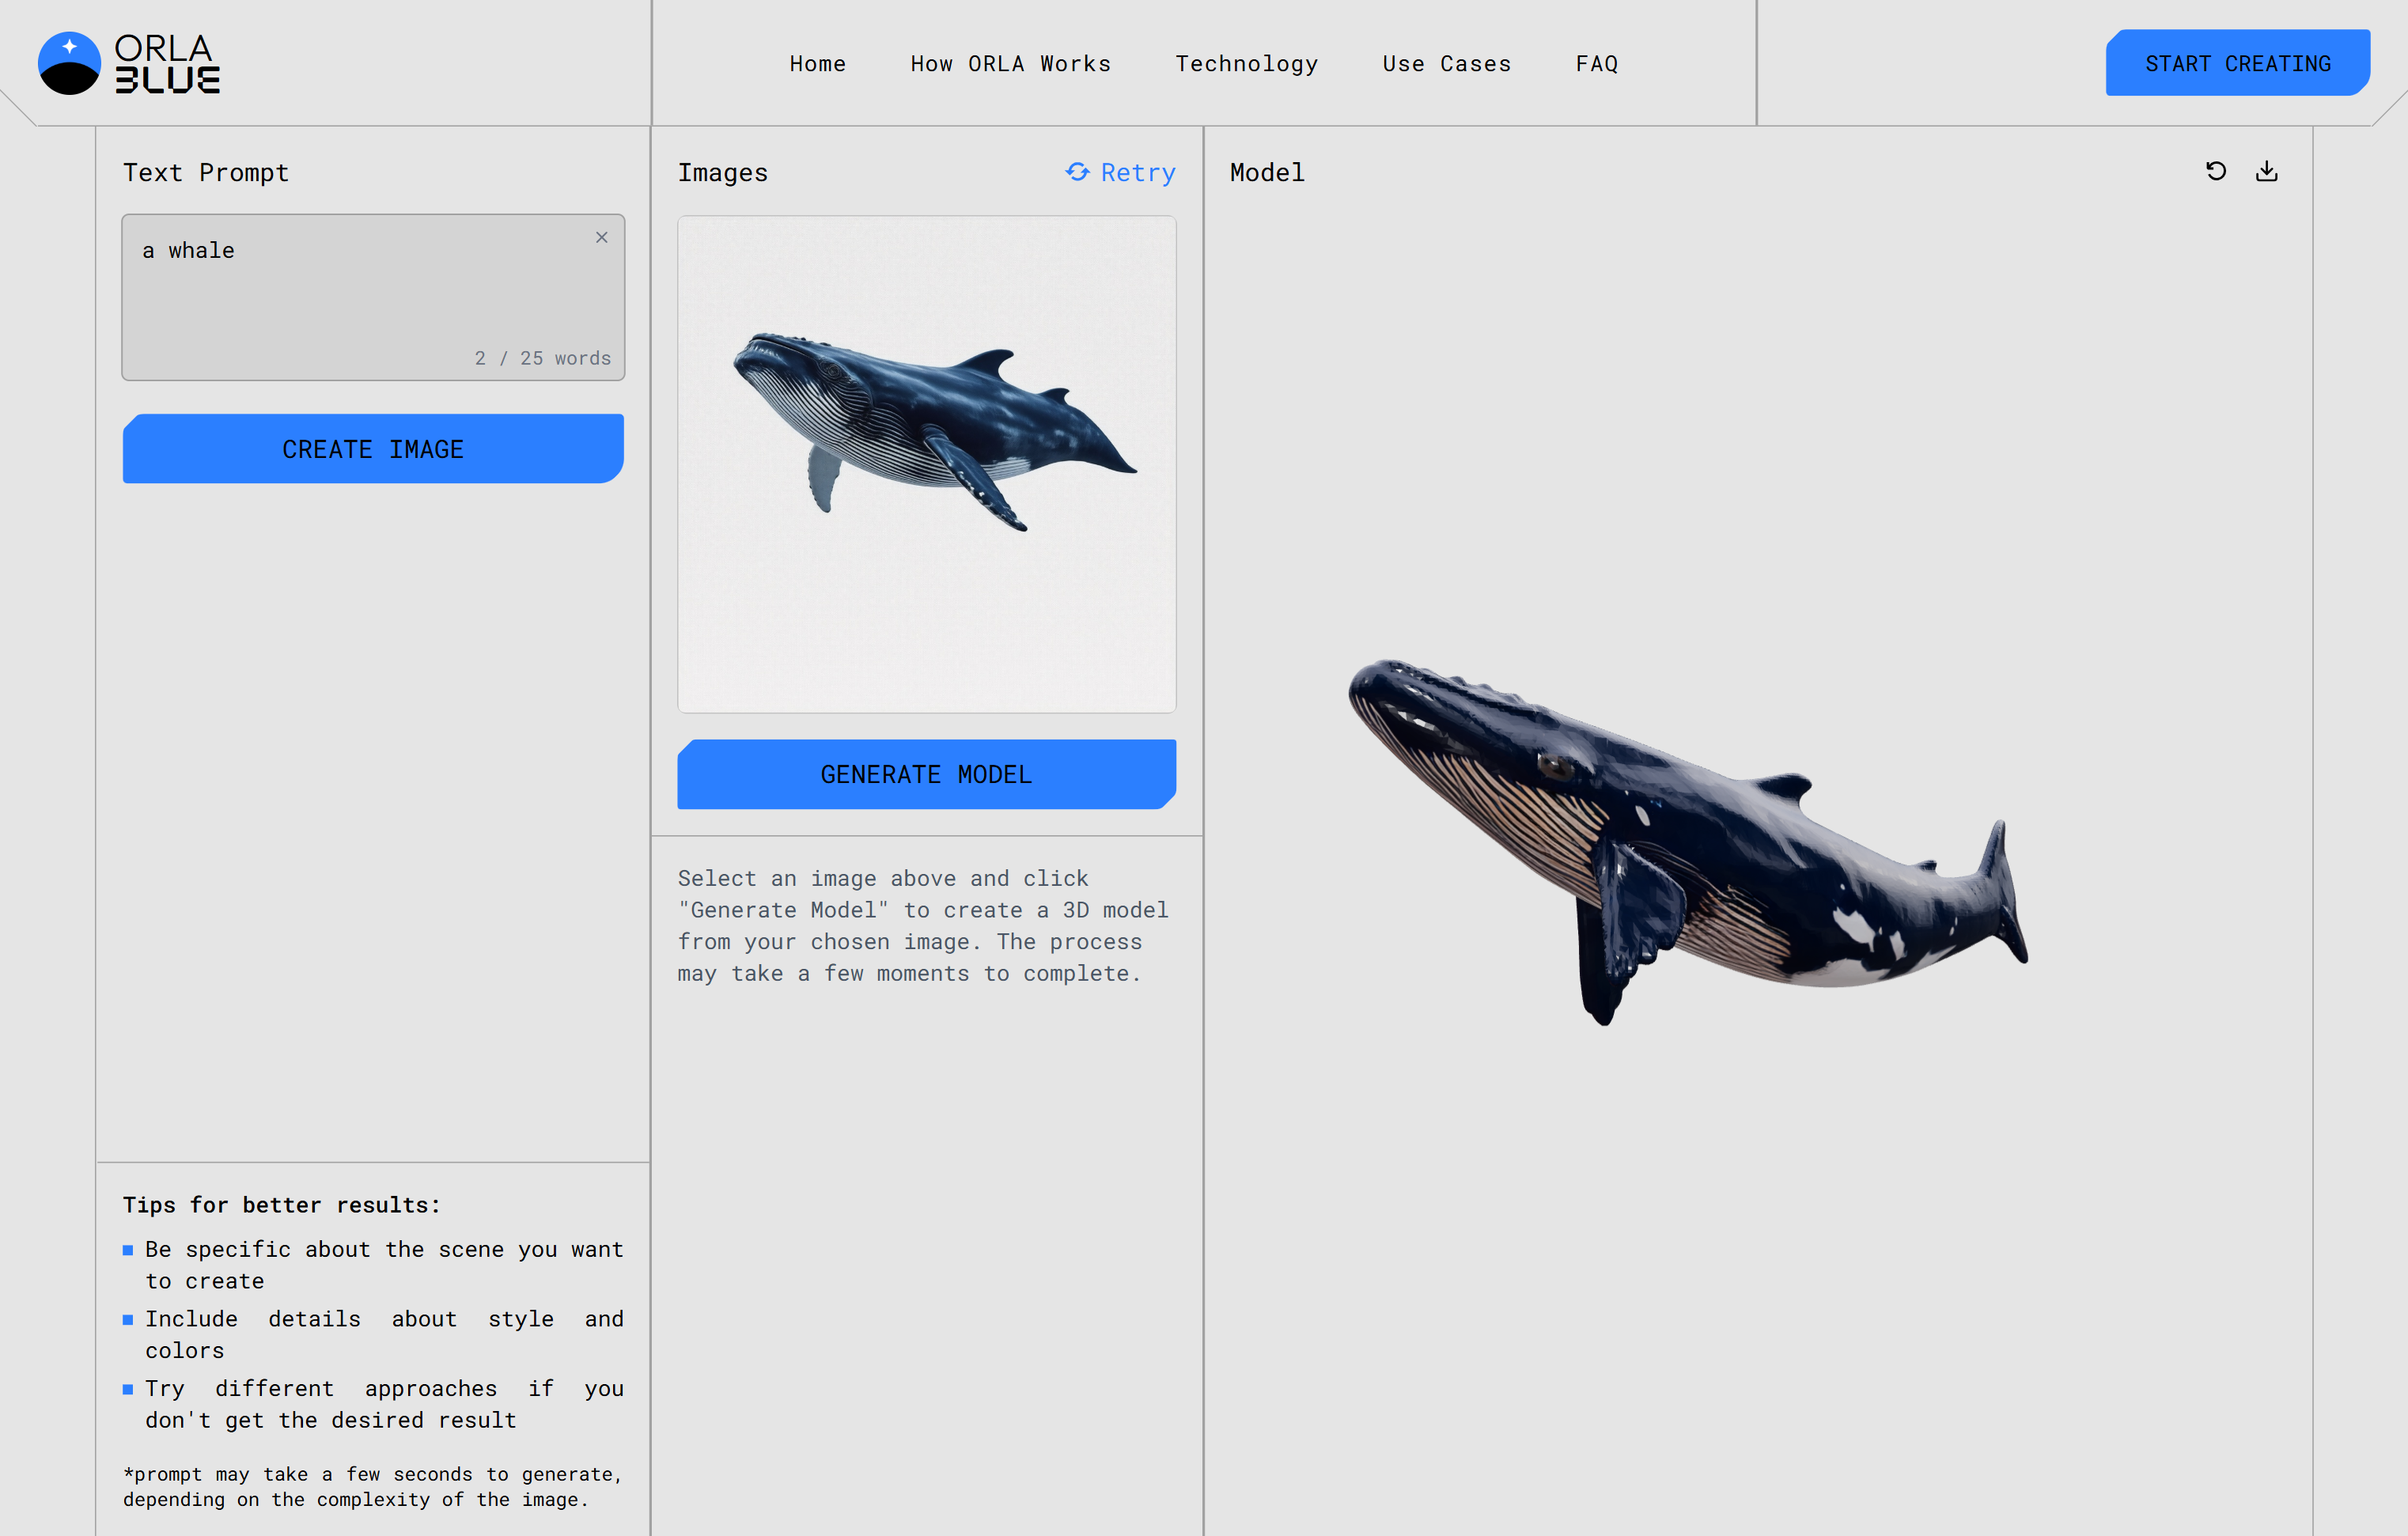2408x1536 pixels.
Task: Go to How ORLA Works
Action: click(x=1011, y=64)
